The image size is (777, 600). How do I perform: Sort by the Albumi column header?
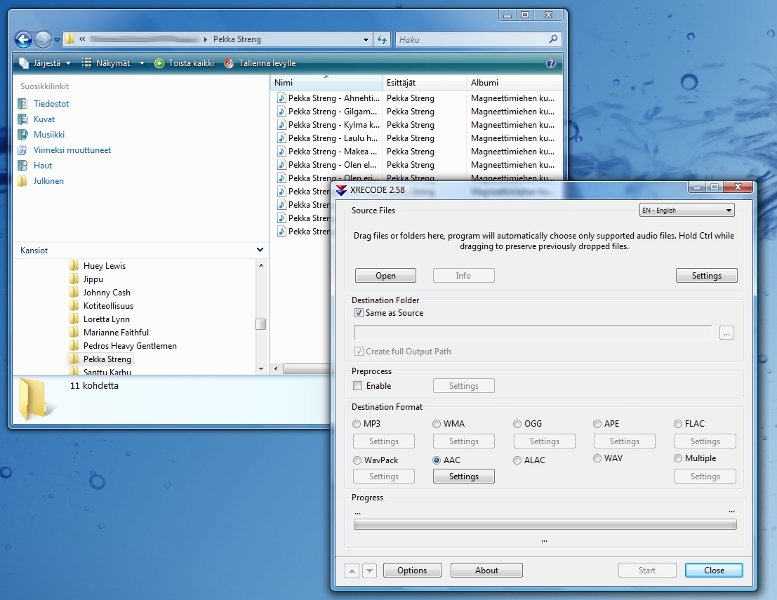(x=514, y=83)
